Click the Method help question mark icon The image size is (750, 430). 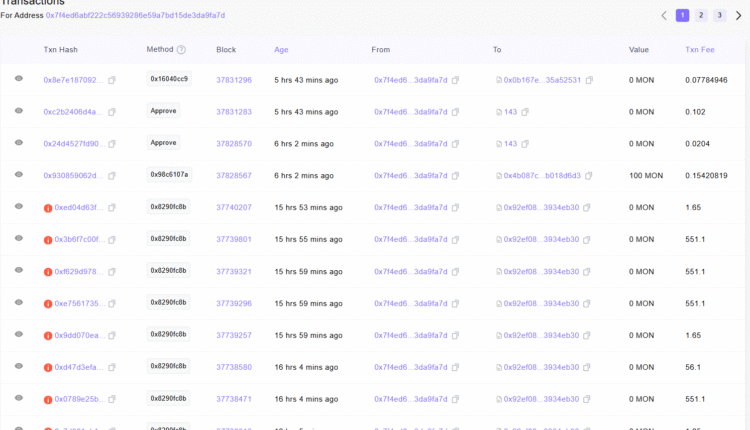click(x=181, y=49)
